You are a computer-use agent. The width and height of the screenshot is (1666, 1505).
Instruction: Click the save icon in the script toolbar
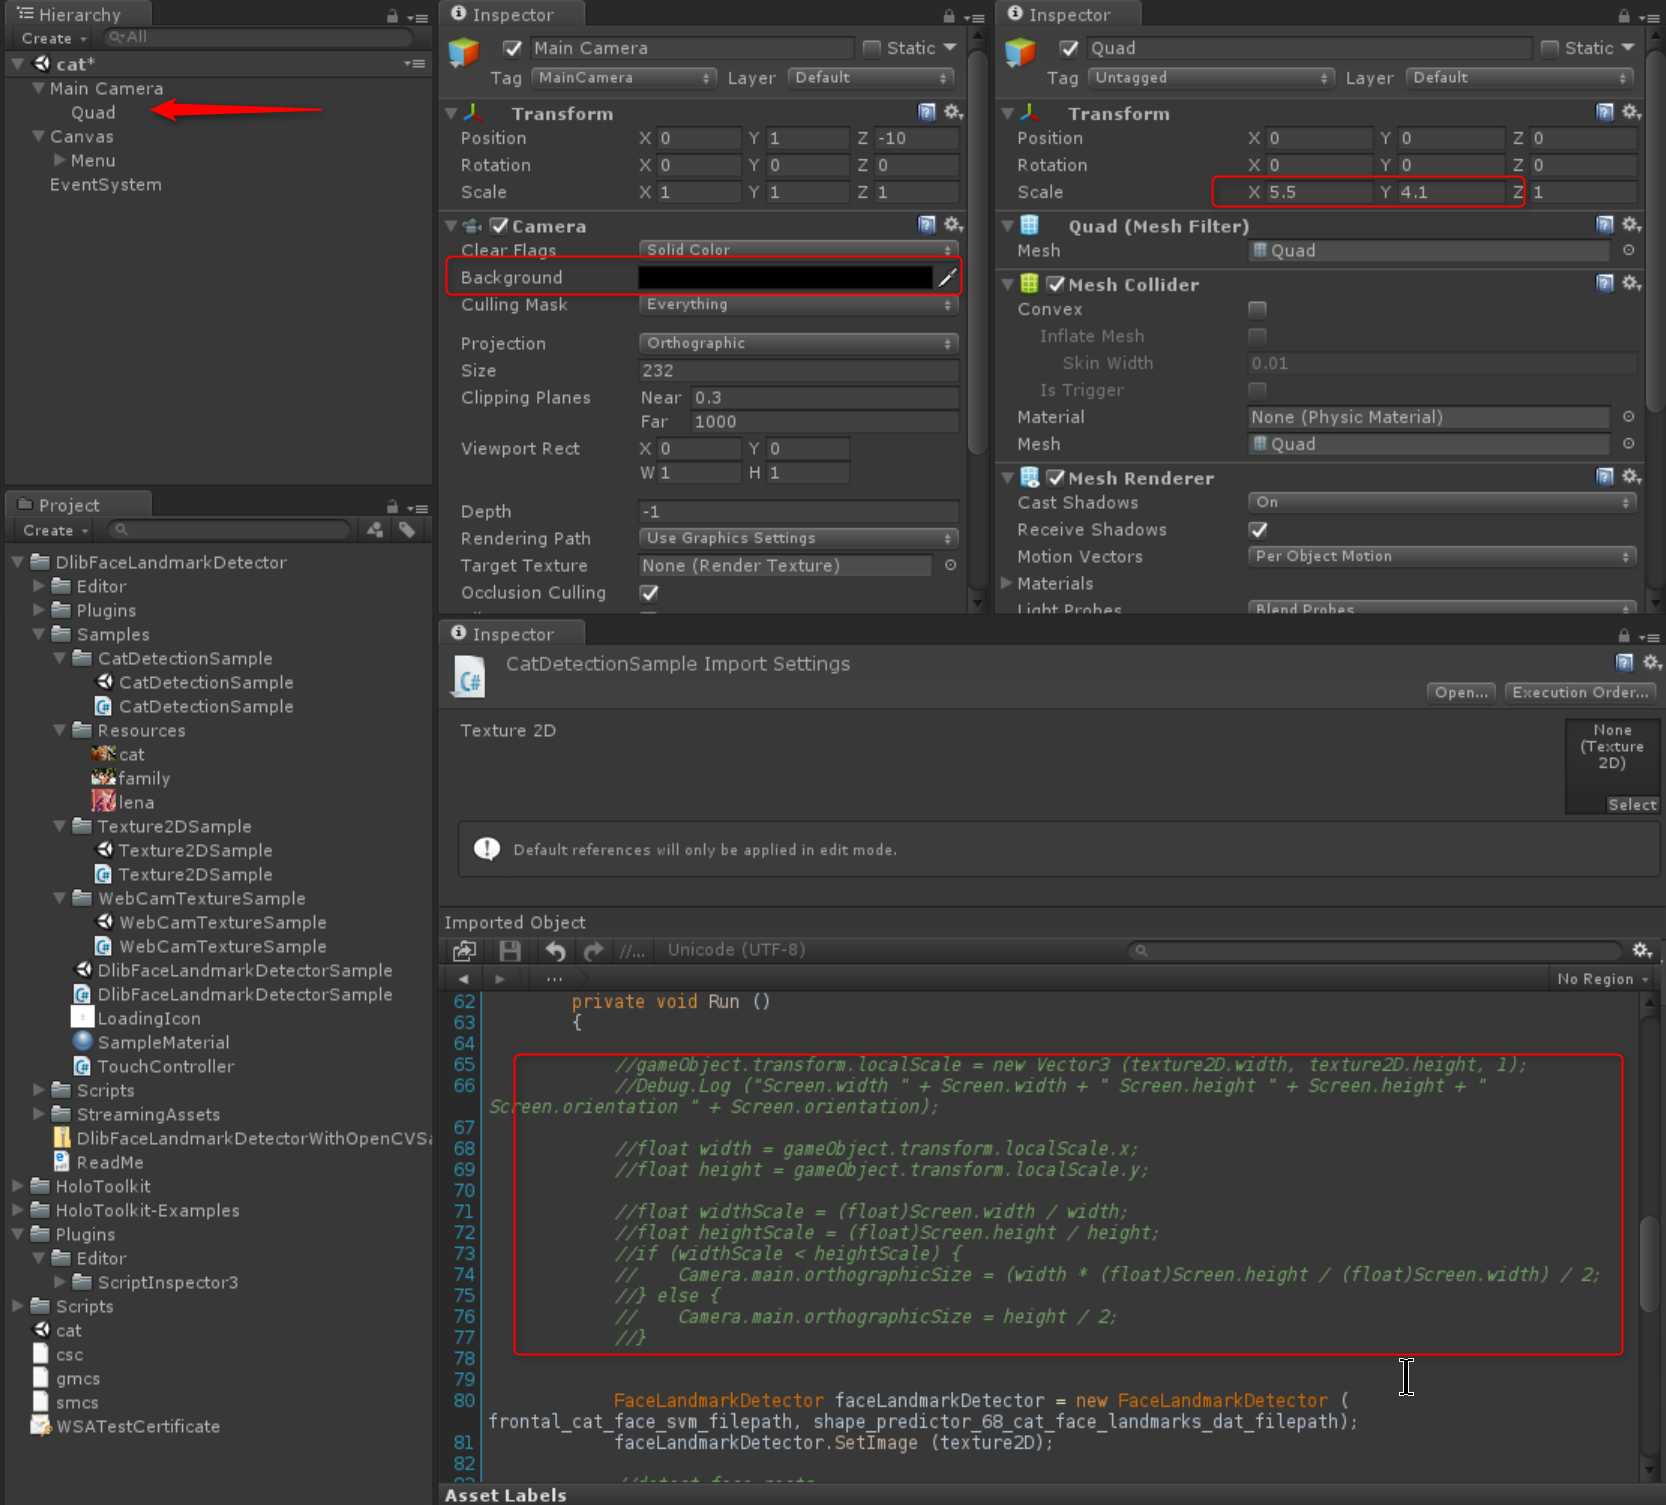click(x=510, y=950)
